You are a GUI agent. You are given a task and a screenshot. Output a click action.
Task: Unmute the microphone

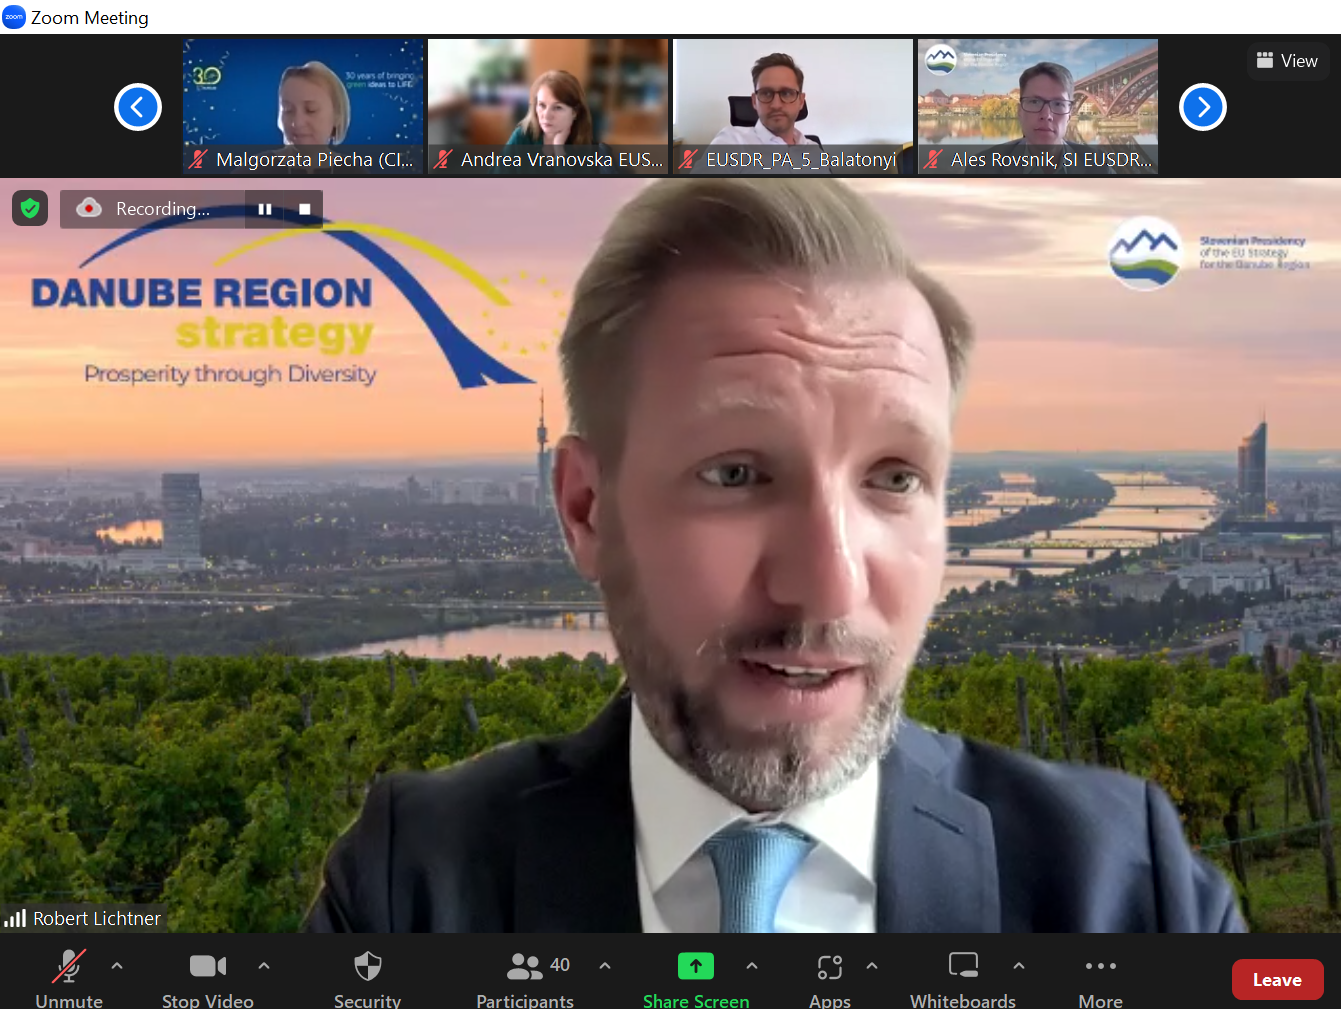coord(68,967)
